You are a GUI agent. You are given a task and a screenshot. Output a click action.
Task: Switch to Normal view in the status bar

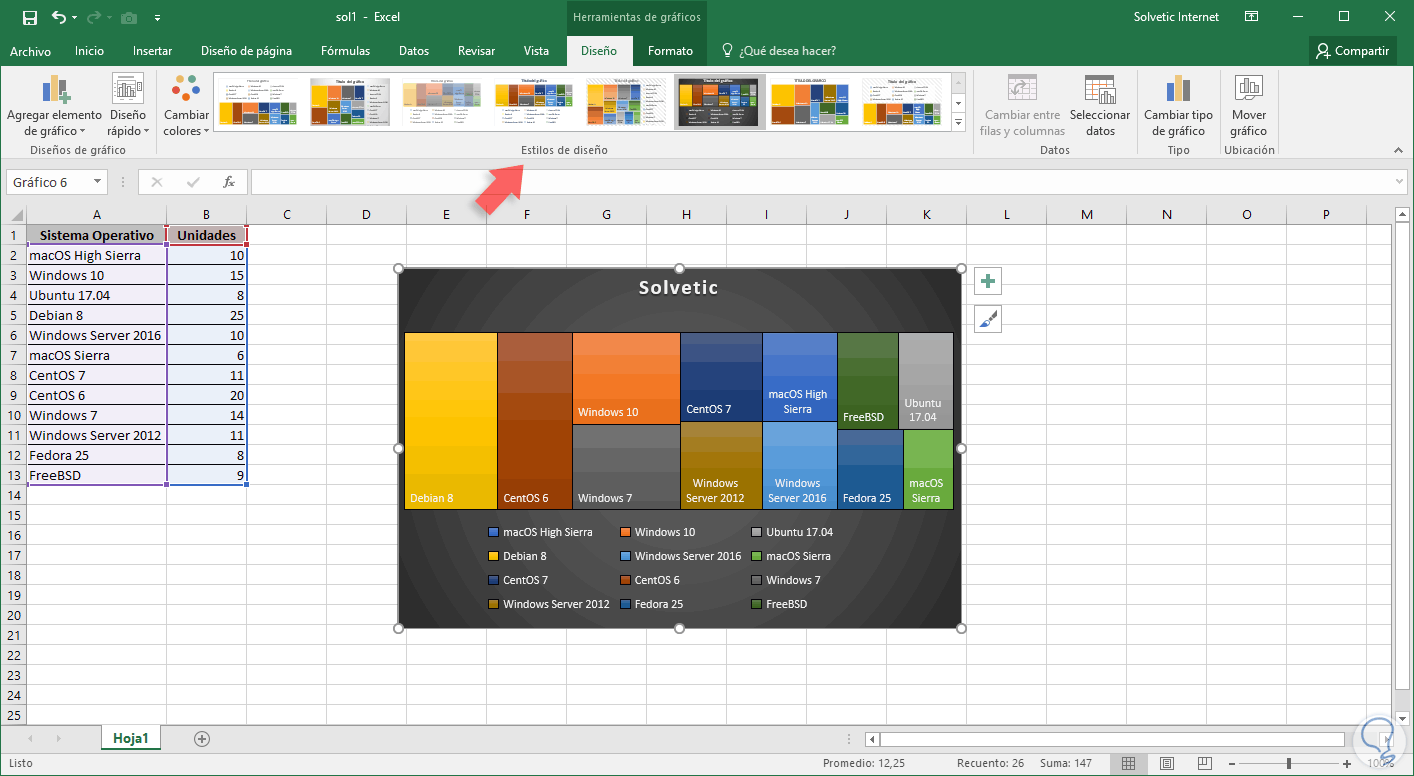[x=1128, y=764]
